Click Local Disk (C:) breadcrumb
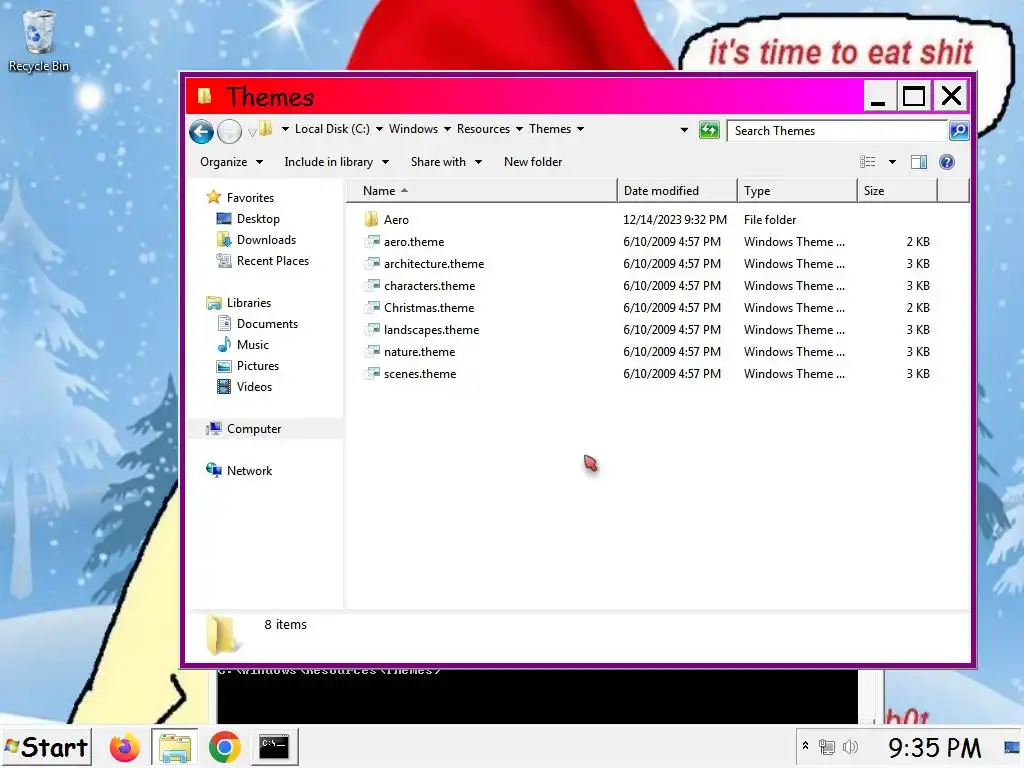 point(332,129)
